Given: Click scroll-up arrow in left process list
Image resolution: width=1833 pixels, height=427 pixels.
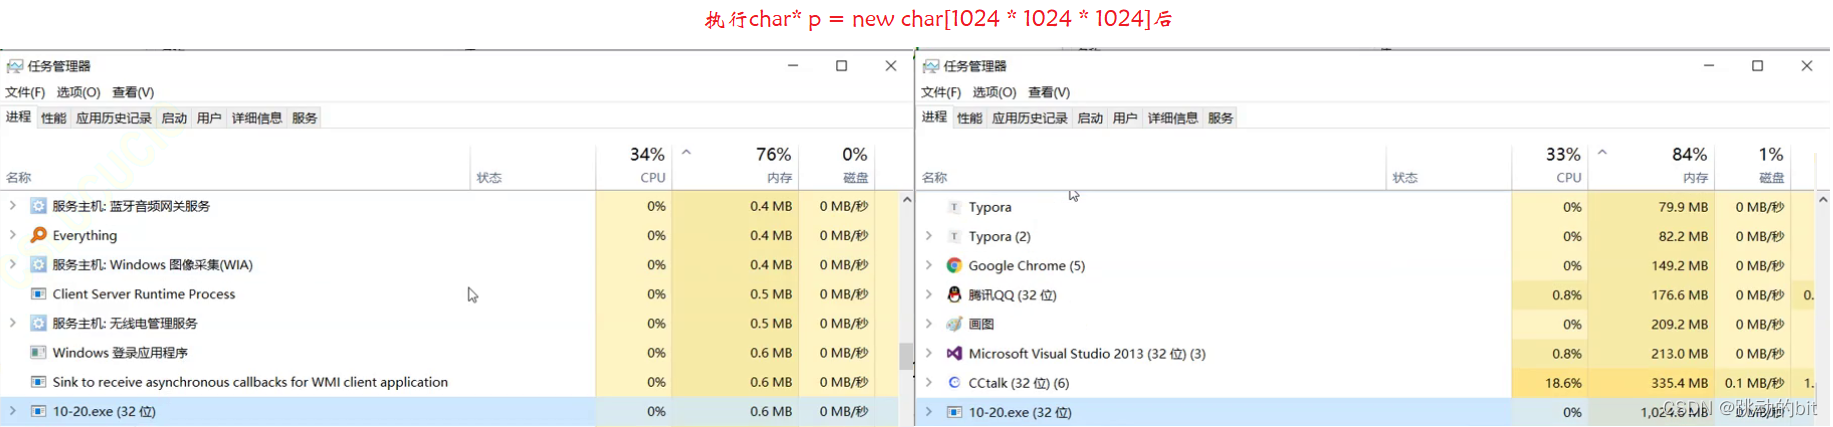Looking at the screenshot, I should 907,200.
